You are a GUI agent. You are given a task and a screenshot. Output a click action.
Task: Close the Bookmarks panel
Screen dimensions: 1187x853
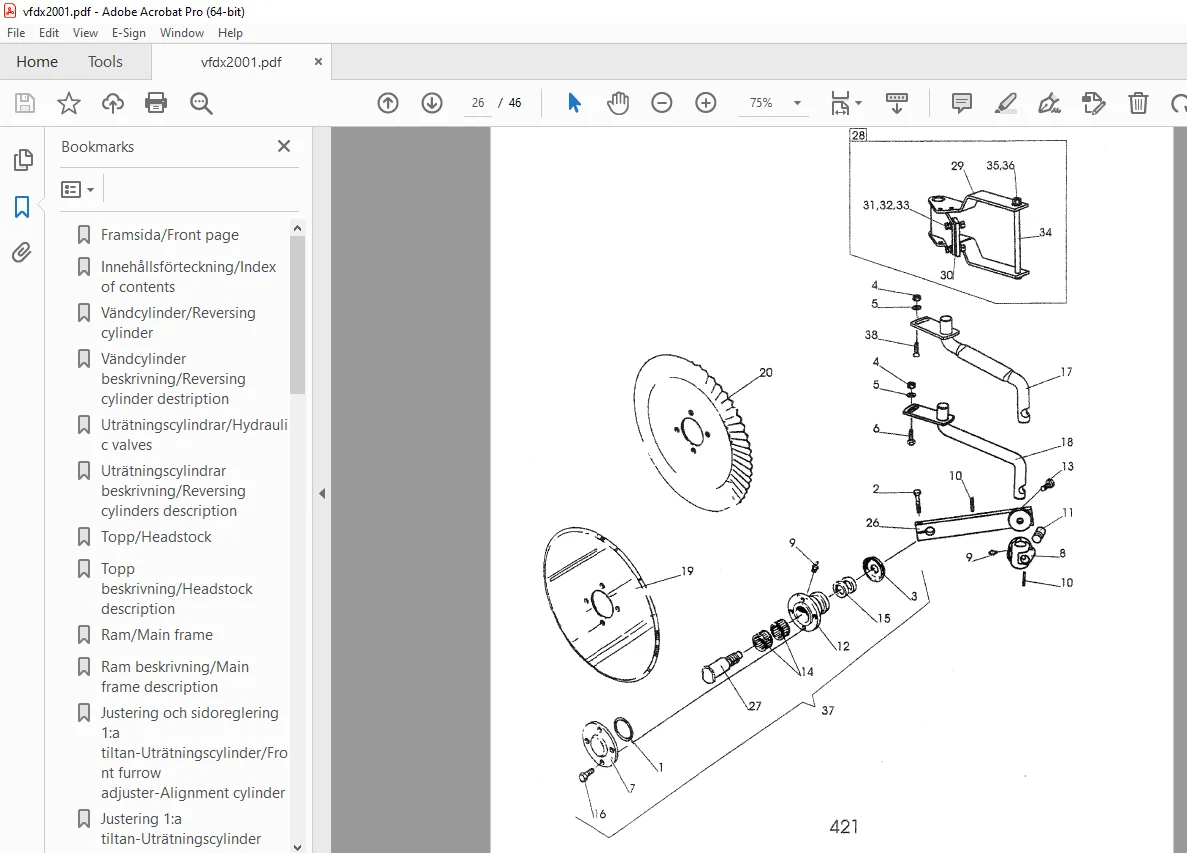click(x=284, y=146)
